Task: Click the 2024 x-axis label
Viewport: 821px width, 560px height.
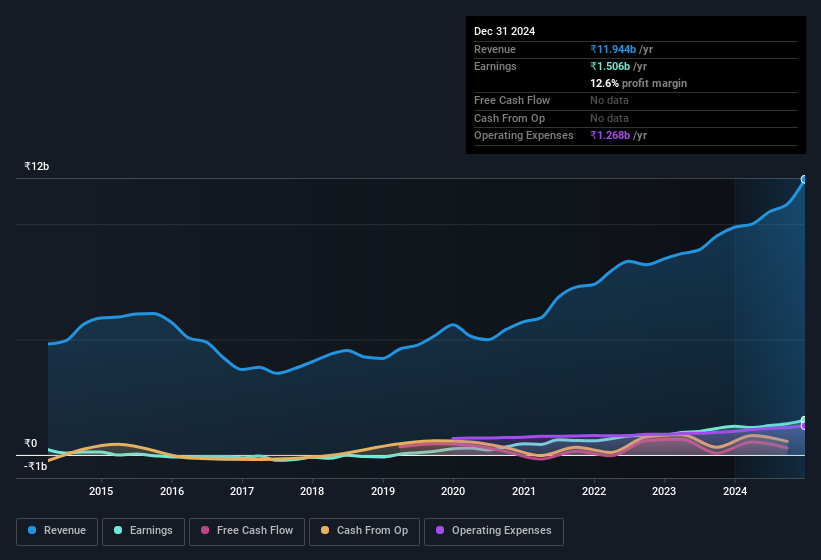Action: pyautogui.click(x=735, y=491)
